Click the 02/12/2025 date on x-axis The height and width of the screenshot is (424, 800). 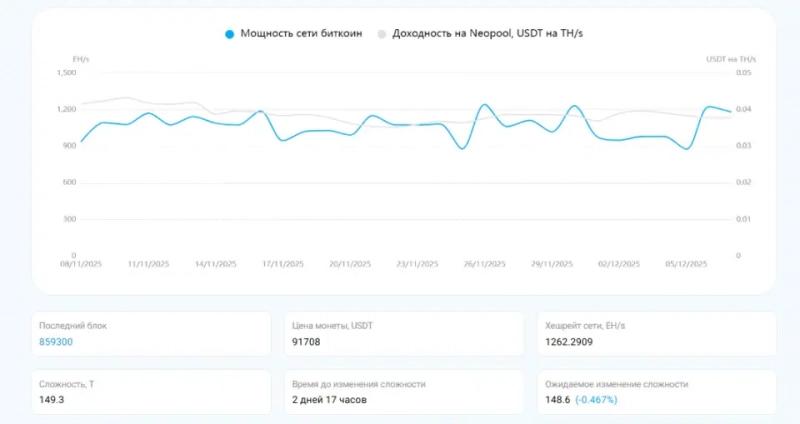tap(619, 264)
